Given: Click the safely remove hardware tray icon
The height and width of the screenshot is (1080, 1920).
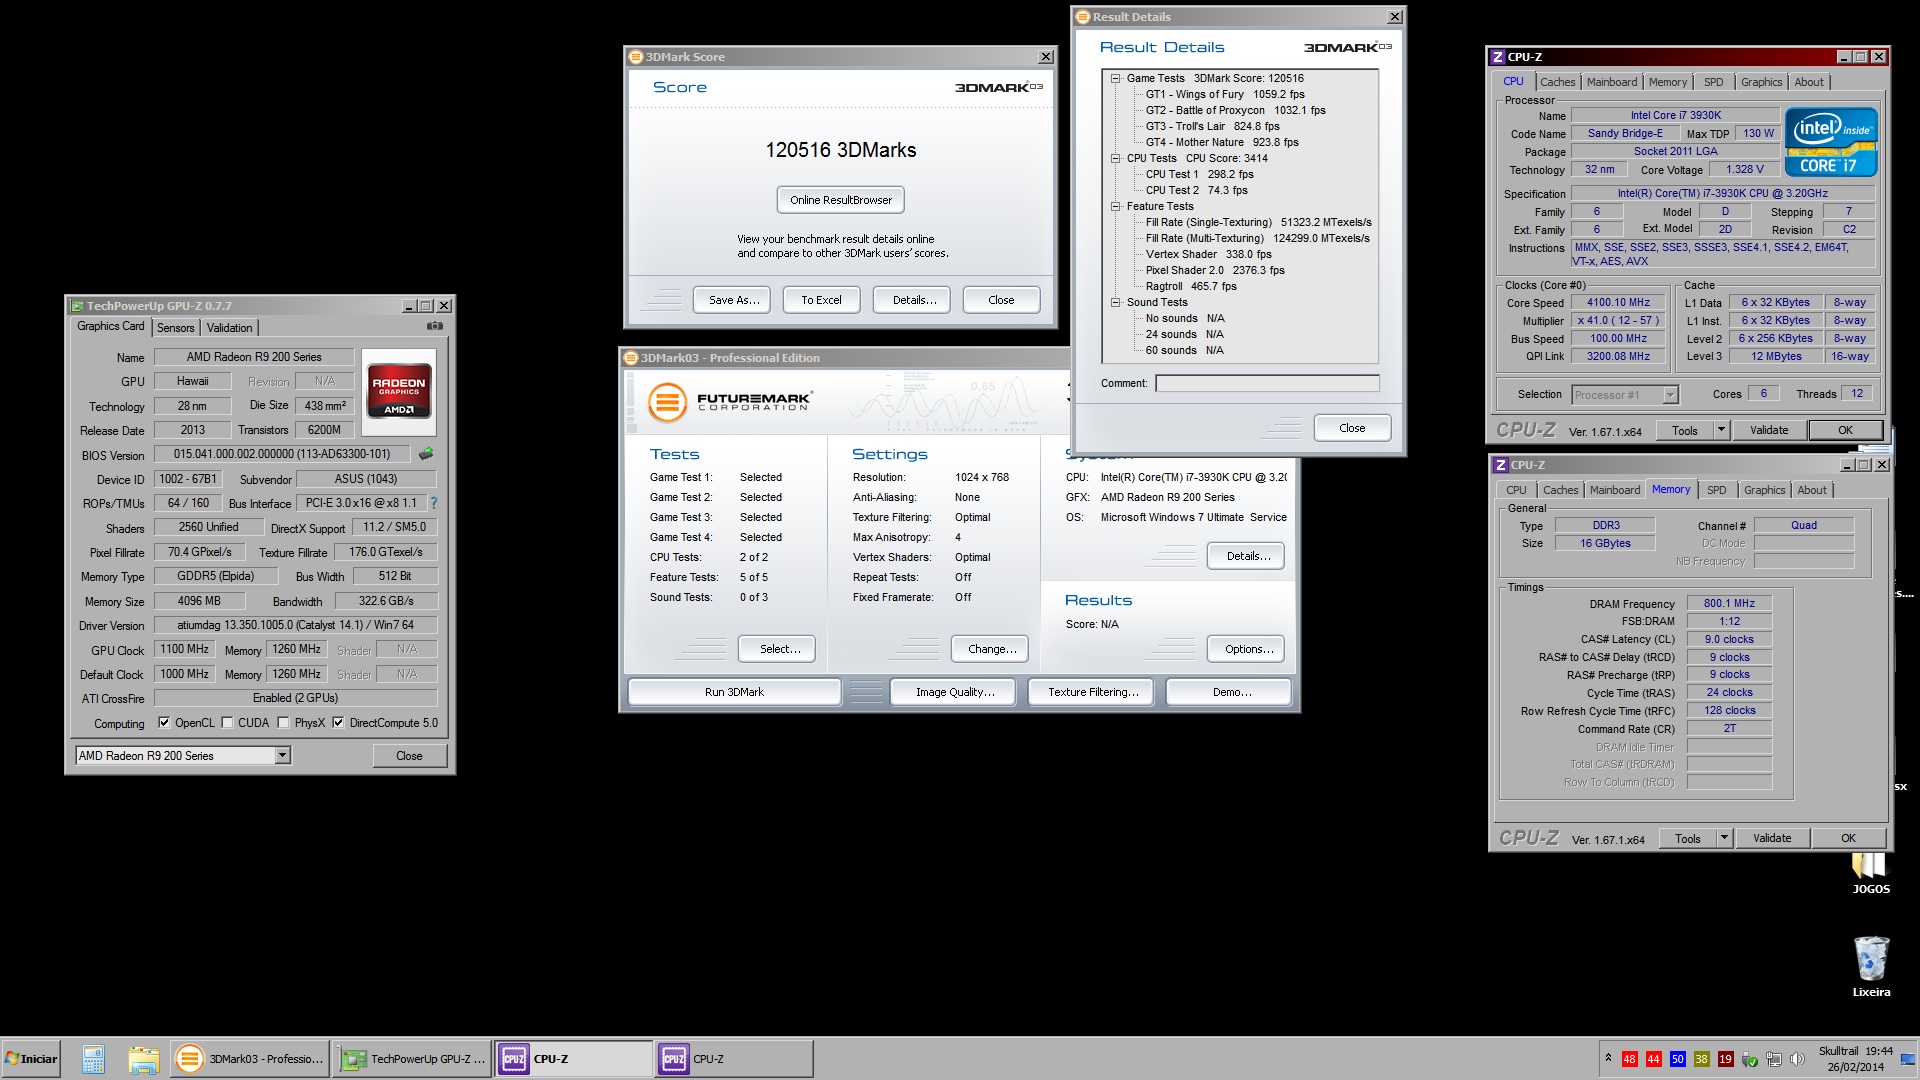Looking at the screenshot, I should pyautogui.click(x=1750, y=1059).
